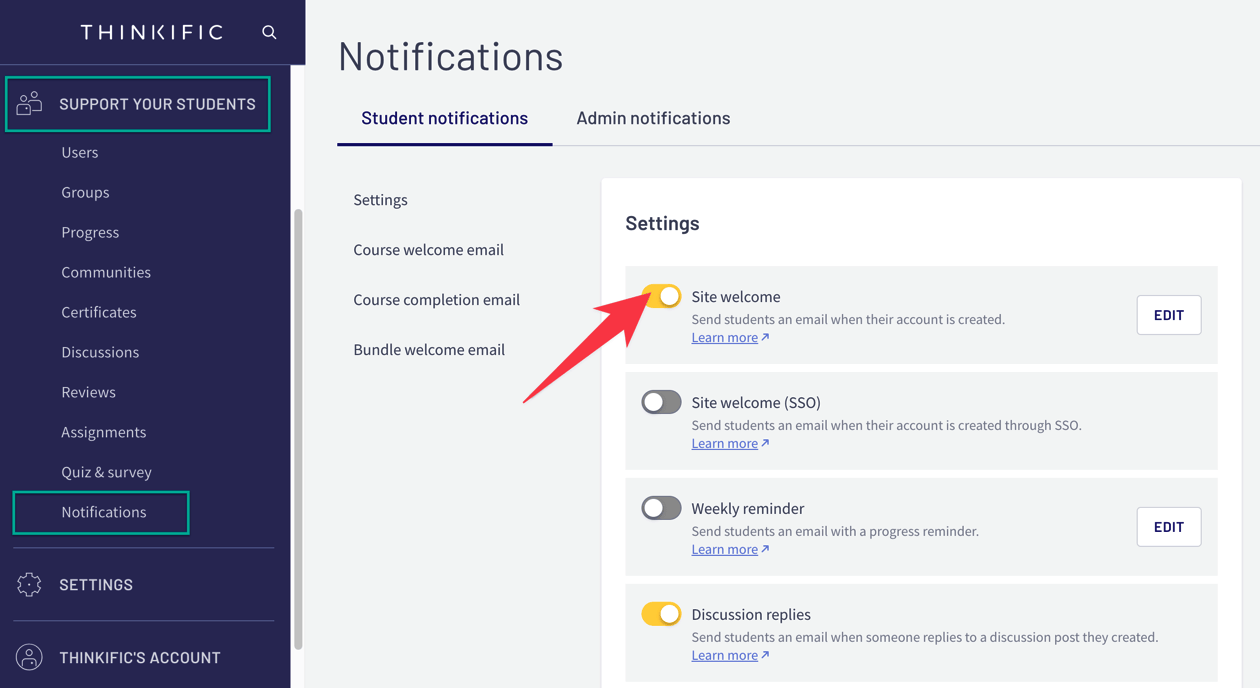Turn on the Weekly reminder toggle

pyautogui.click(x=661, y=508)
